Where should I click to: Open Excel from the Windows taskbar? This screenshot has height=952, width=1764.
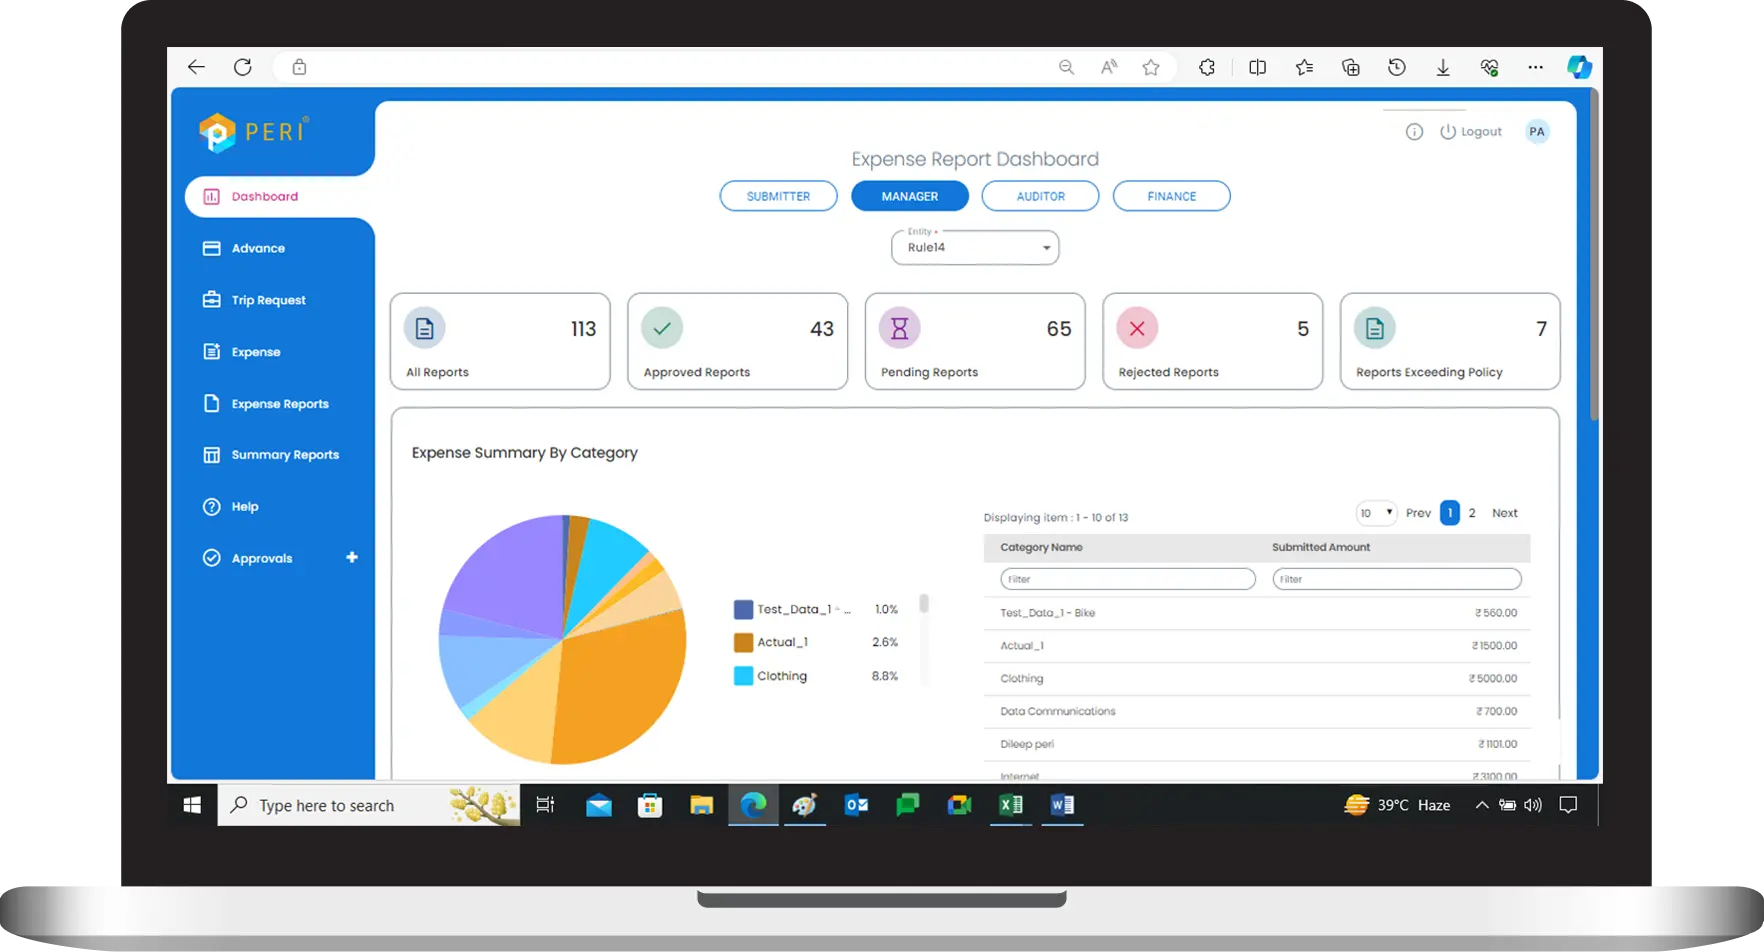[x=1011, y=805]
